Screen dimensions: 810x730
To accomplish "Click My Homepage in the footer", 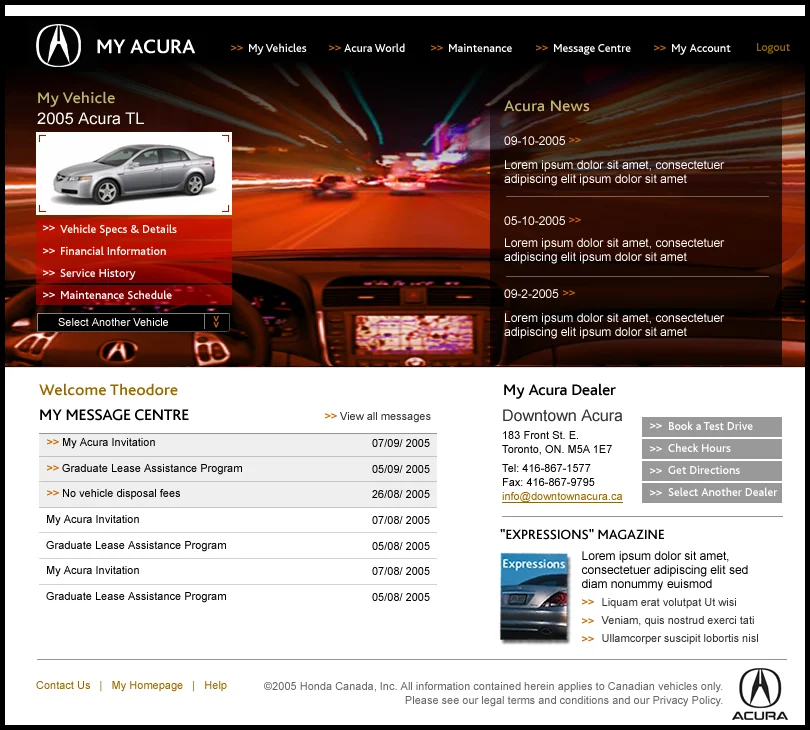I will point(147,685).
